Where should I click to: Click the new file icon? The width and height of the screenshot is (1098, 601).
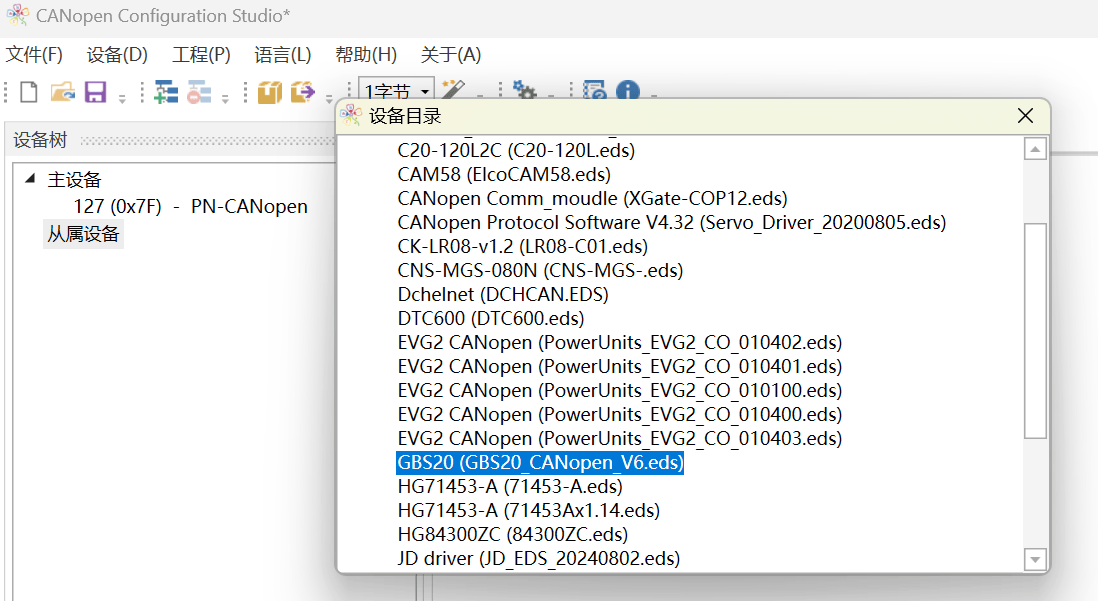click(x=29, y=92)
